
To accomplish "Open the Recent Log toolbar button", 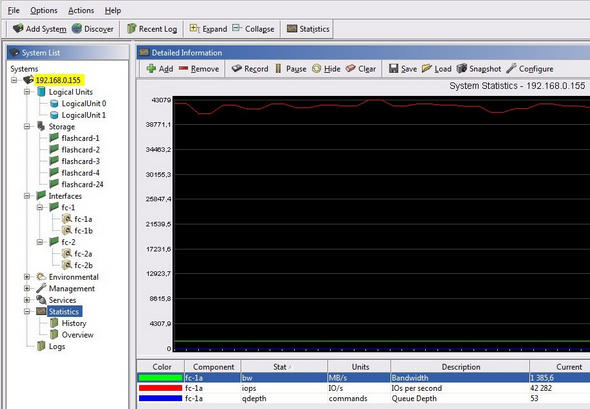I will point(152,29).
